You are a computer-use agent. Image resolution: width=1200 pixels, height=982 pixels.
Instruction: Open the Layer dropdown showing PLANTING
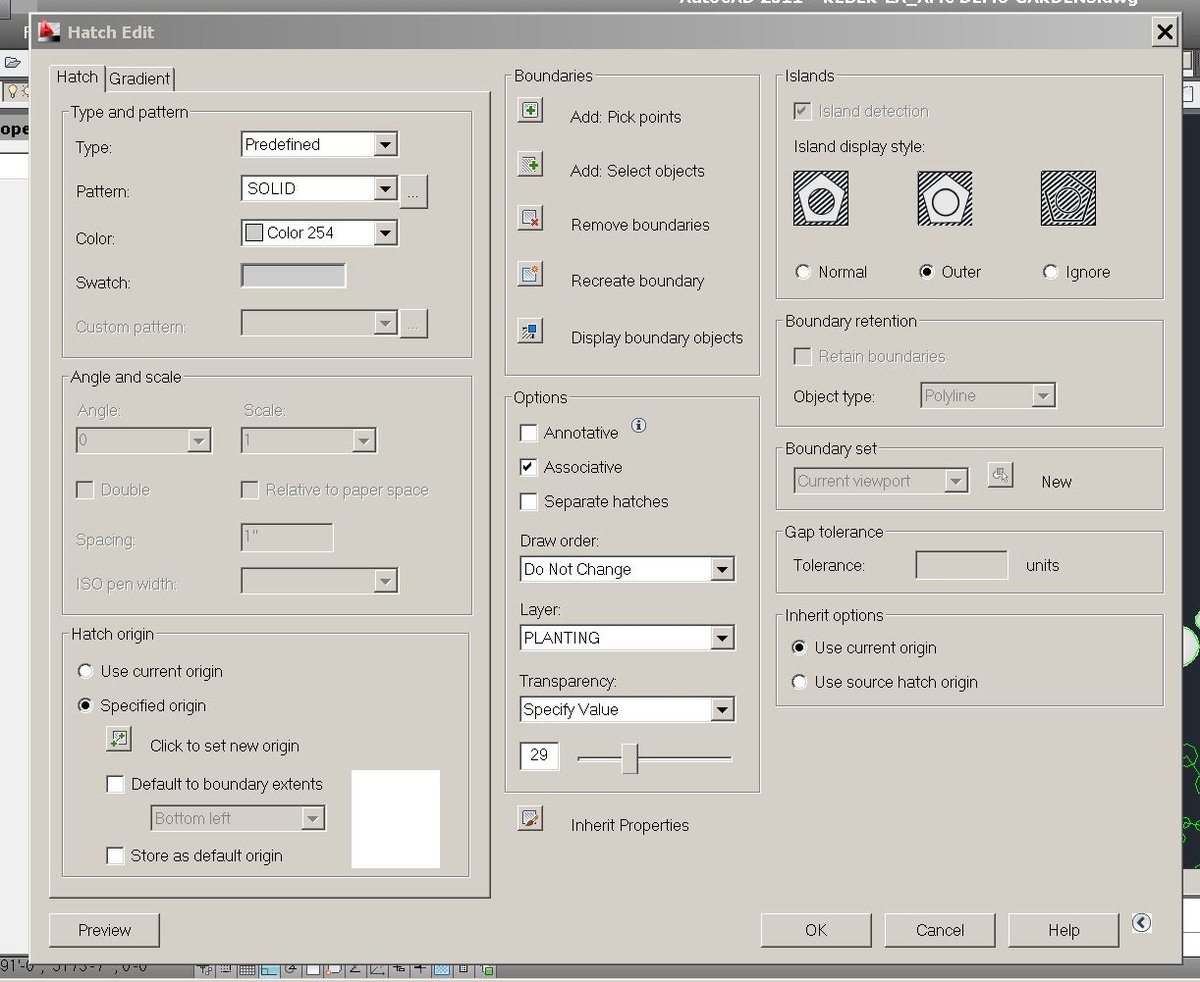722,638
